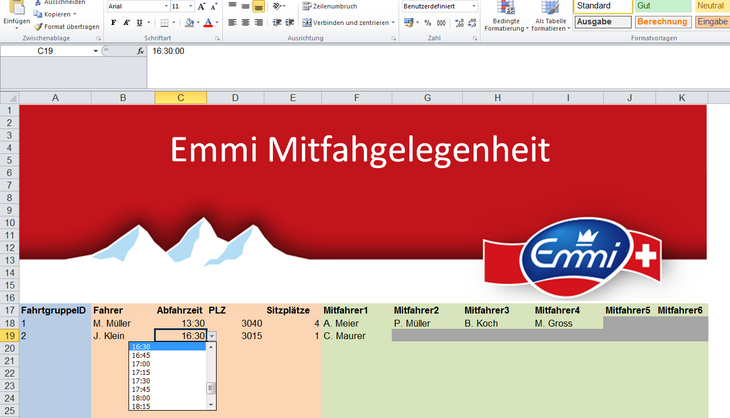
Task: Open borders dropdown arrow
Action: (x=174, y=22)
